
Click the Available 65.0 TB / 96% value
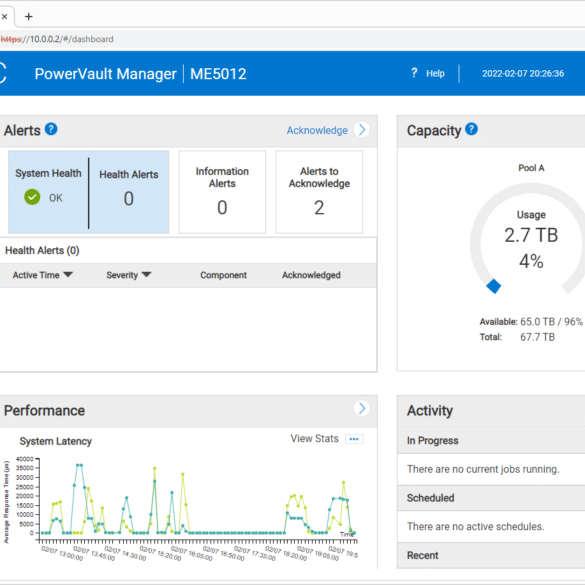click(x=551, y=322)
